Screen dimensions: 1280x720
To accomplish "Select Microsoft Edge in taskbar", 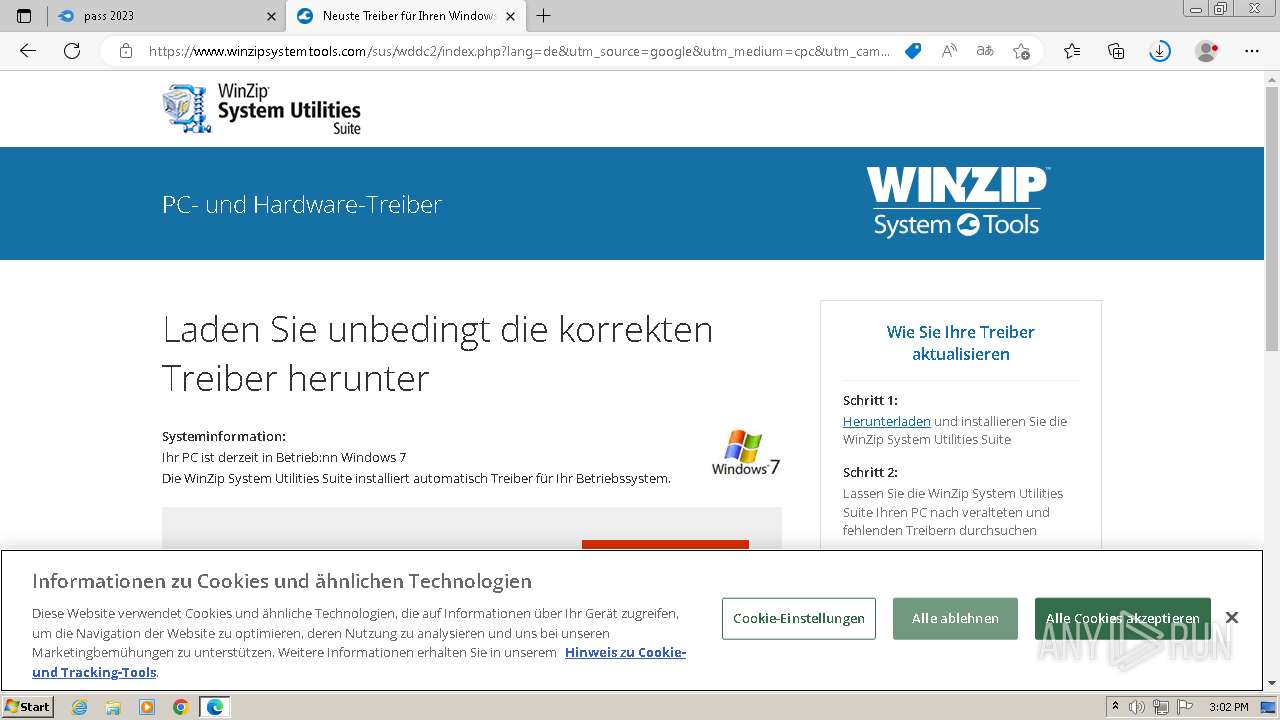I will click(214, 707).
